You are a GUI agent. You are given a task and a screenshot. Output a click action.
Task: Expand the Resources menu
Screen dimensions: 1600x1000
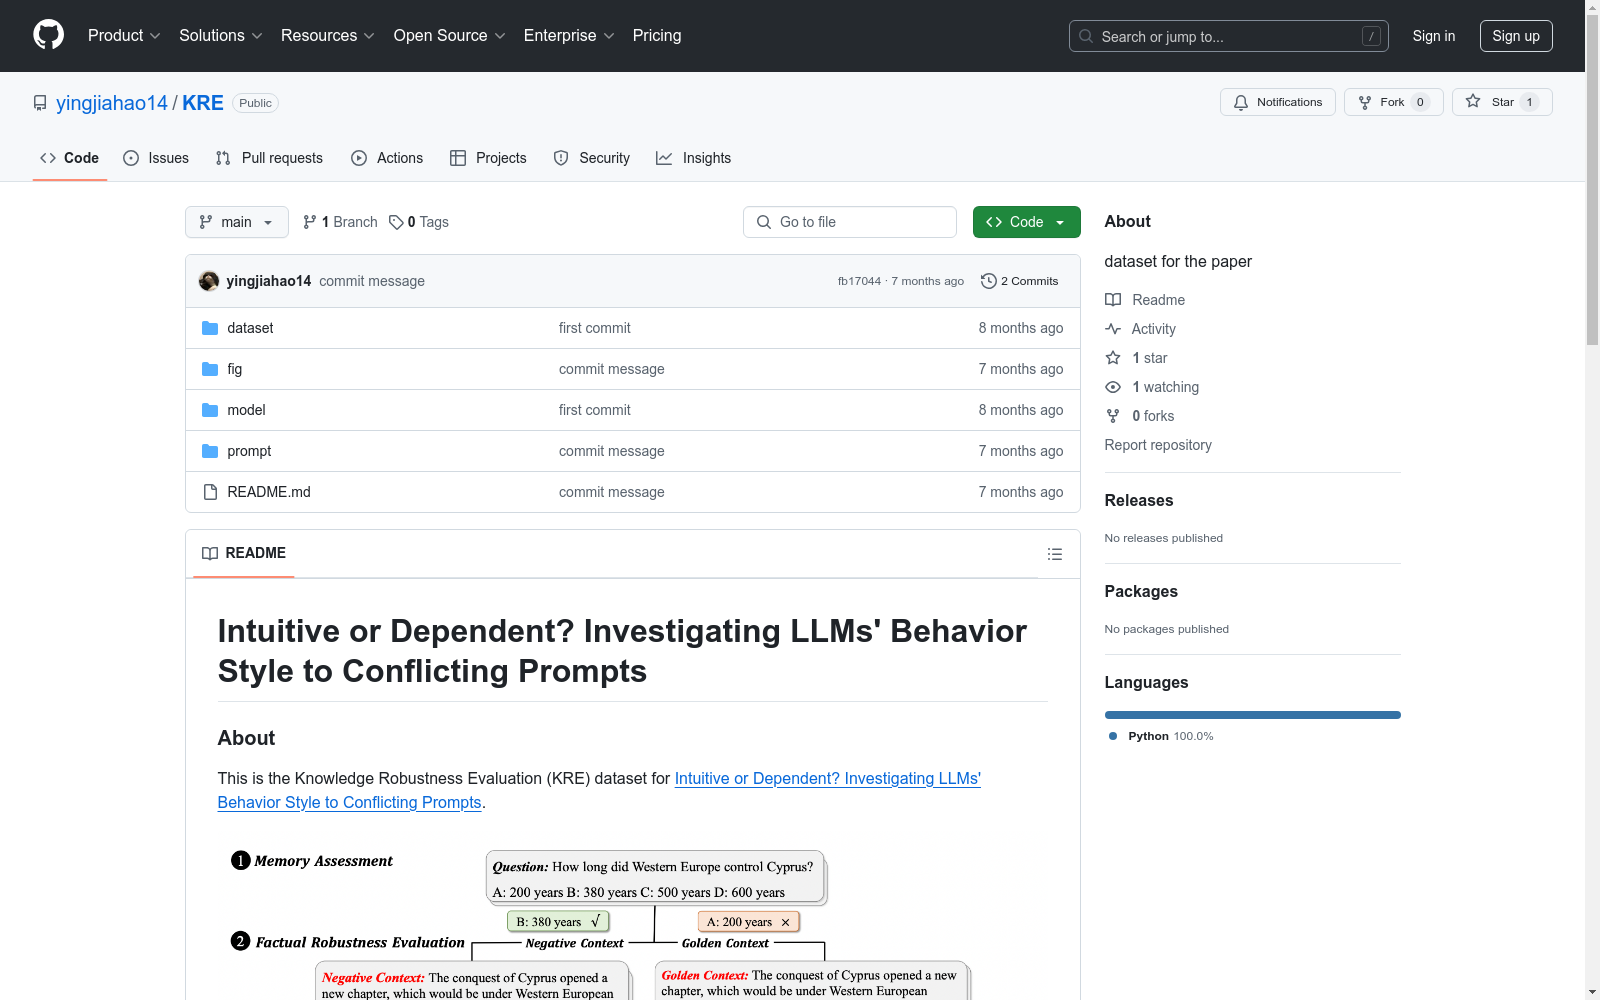(328, 35)
